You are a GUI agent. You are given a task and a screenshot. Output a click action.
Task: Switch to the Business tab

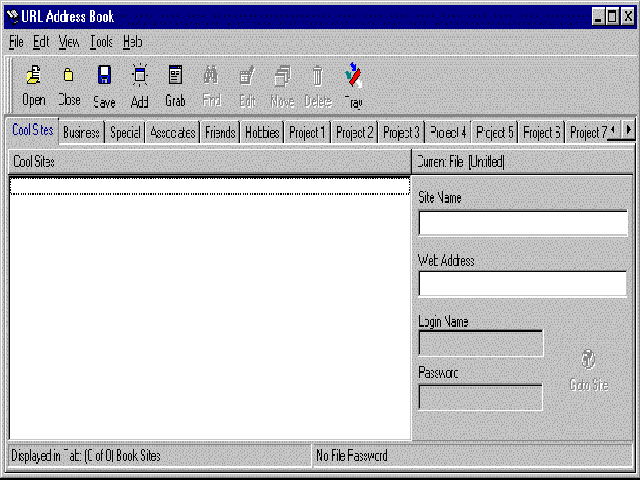click(x=82, y=132)
